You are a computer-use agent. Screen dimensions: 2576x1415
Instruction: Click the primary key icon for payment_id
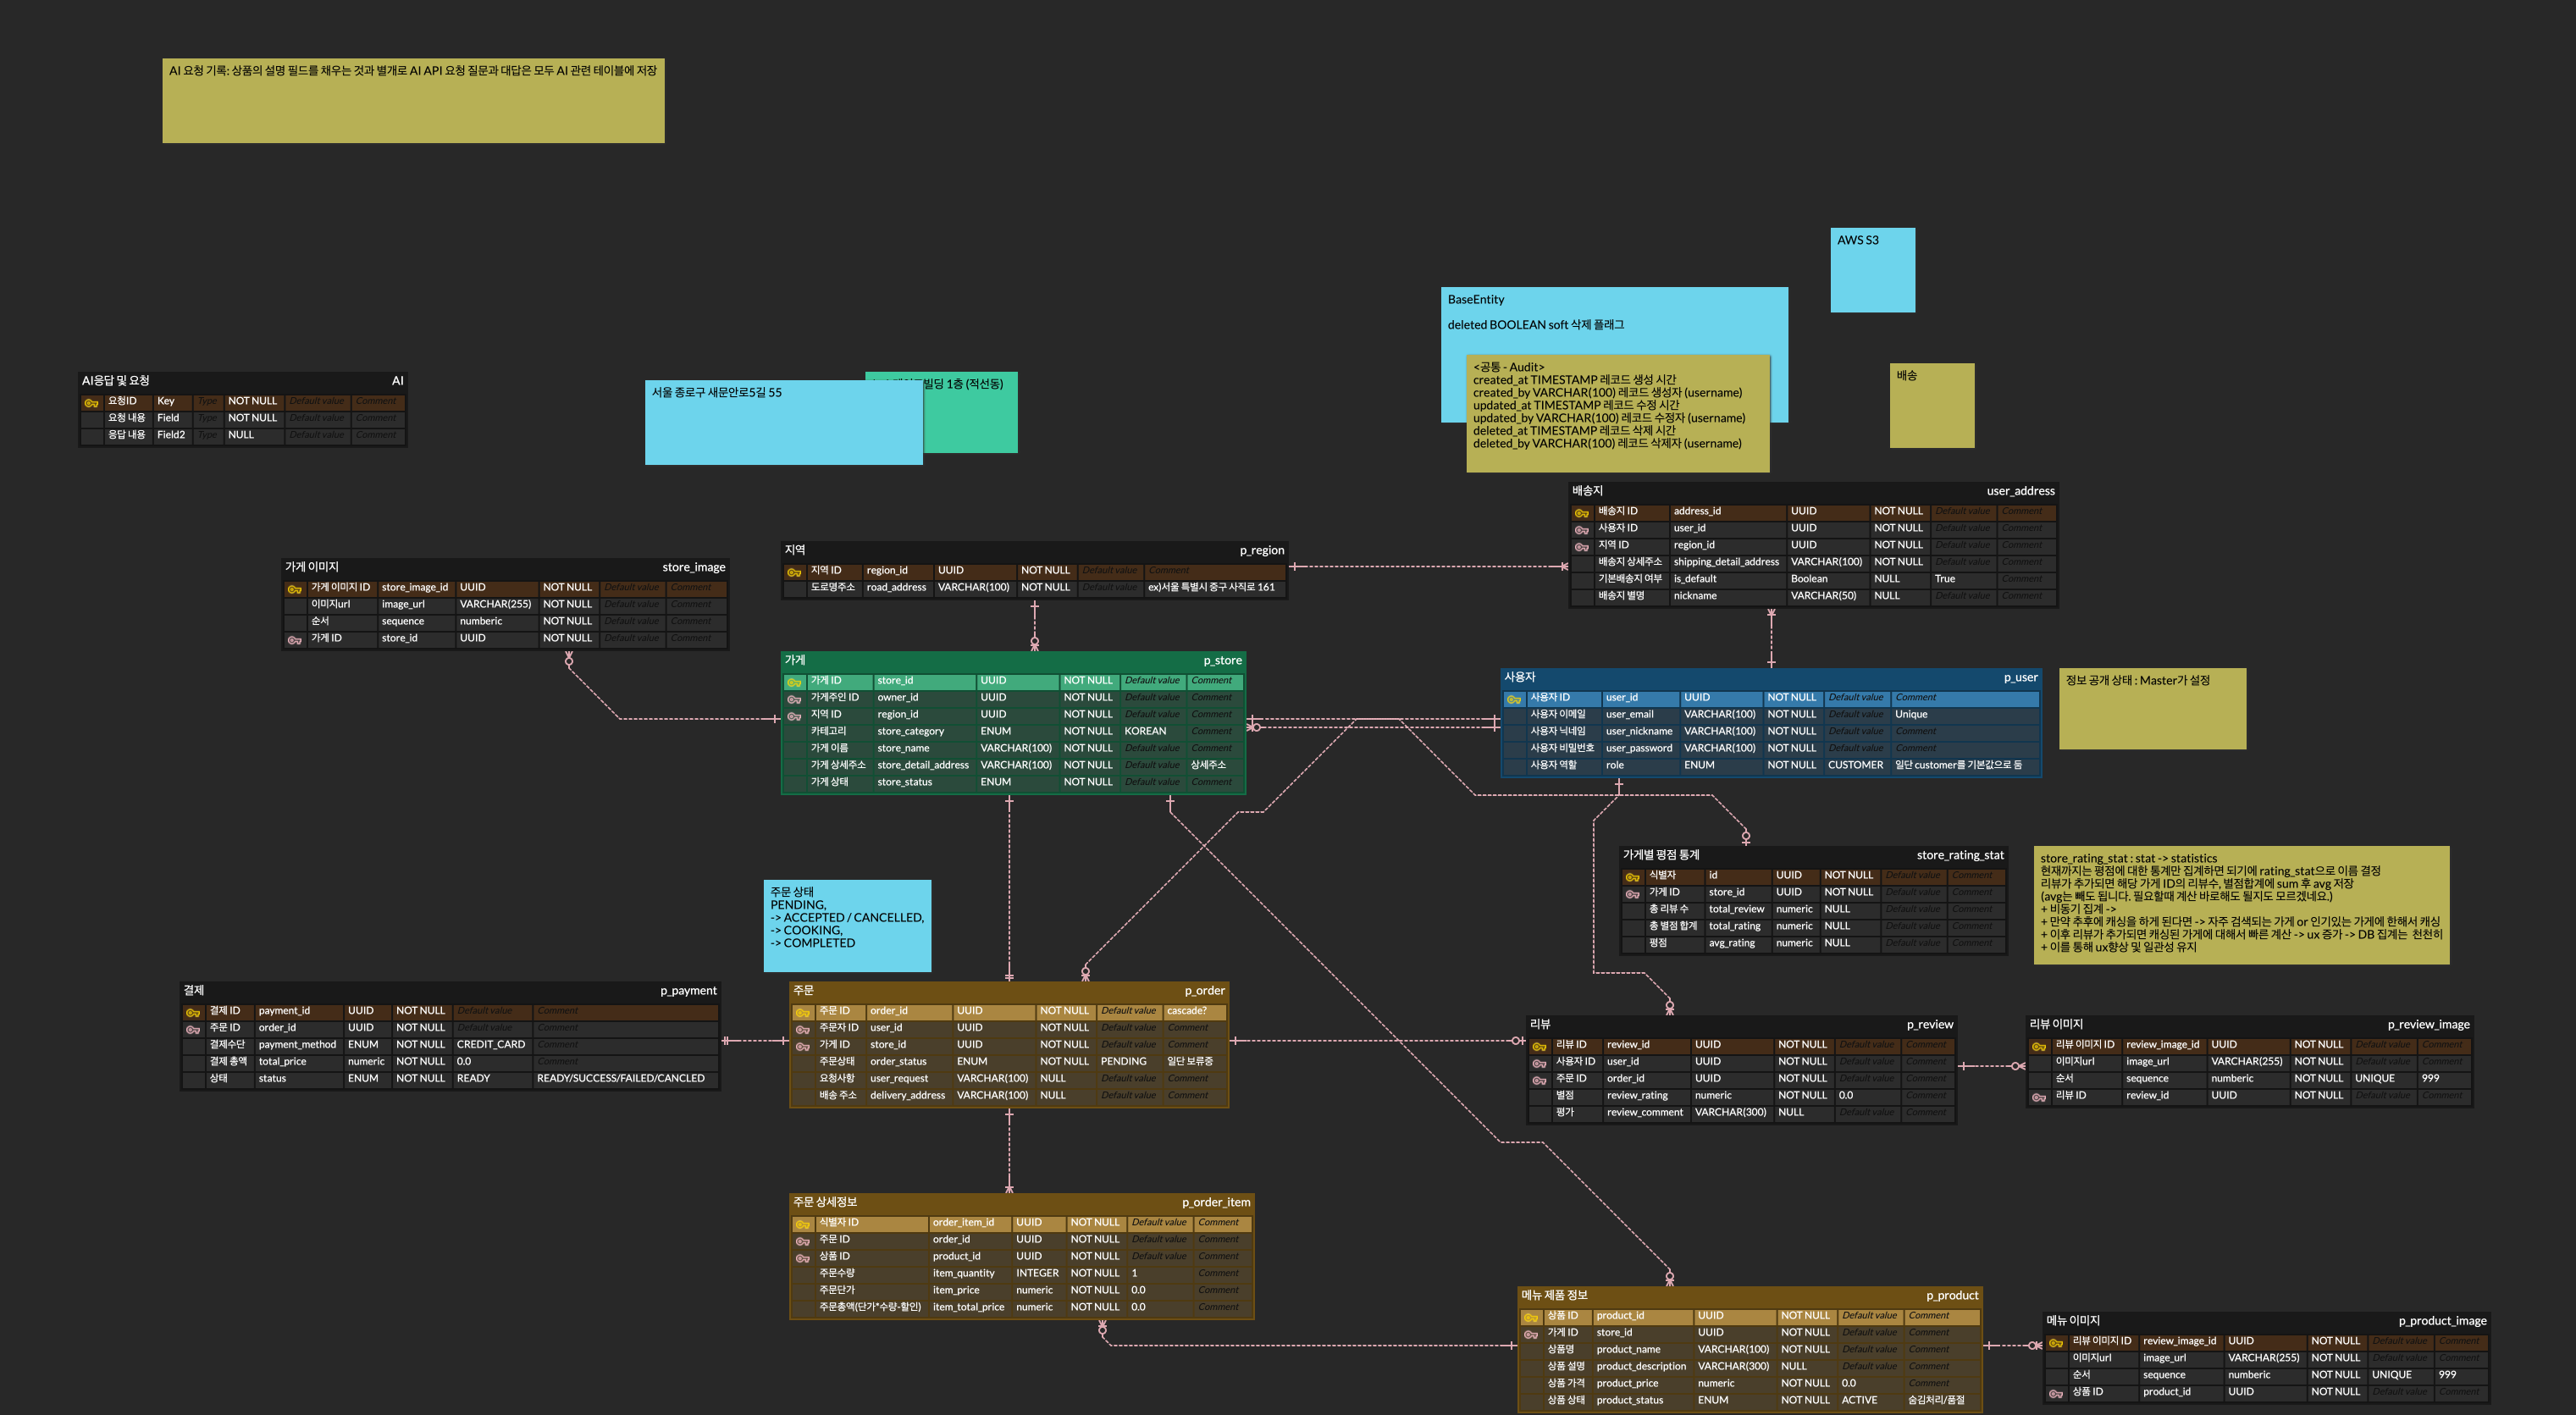click(193, 1012)
